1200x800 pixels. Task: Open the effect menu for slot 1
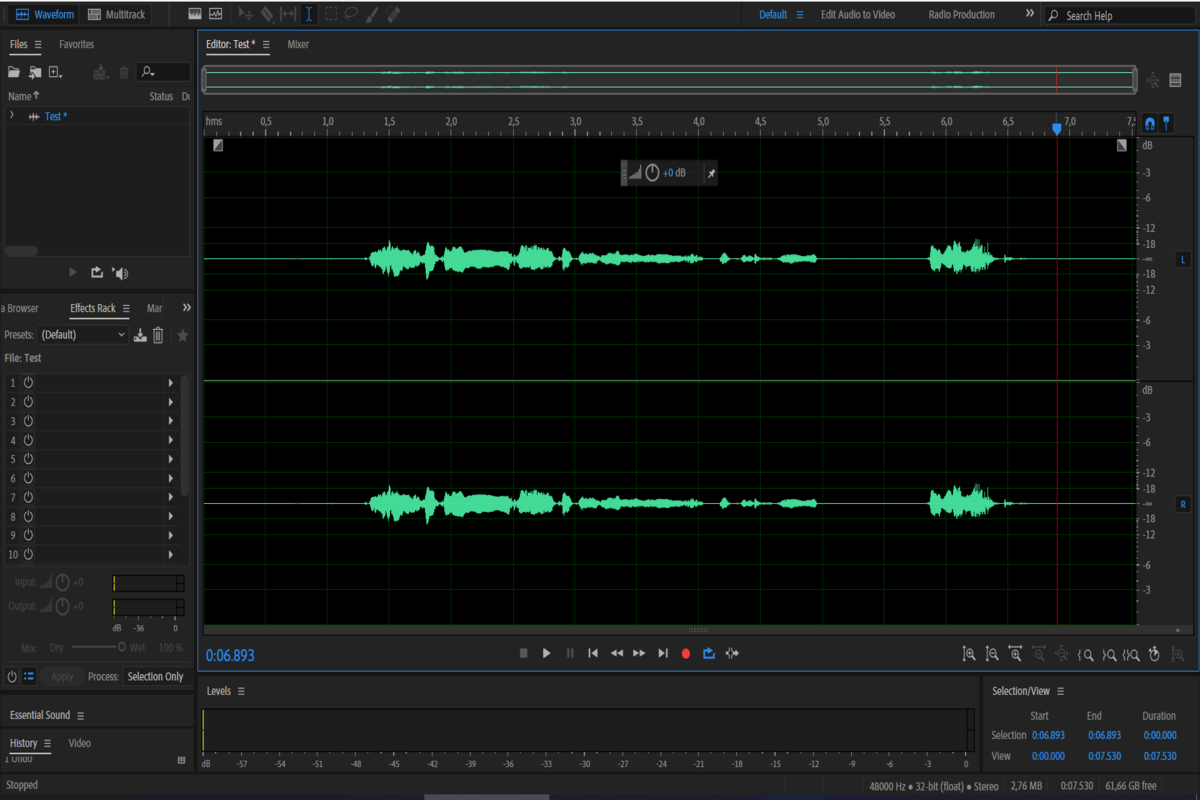click(x=171, y=383)
